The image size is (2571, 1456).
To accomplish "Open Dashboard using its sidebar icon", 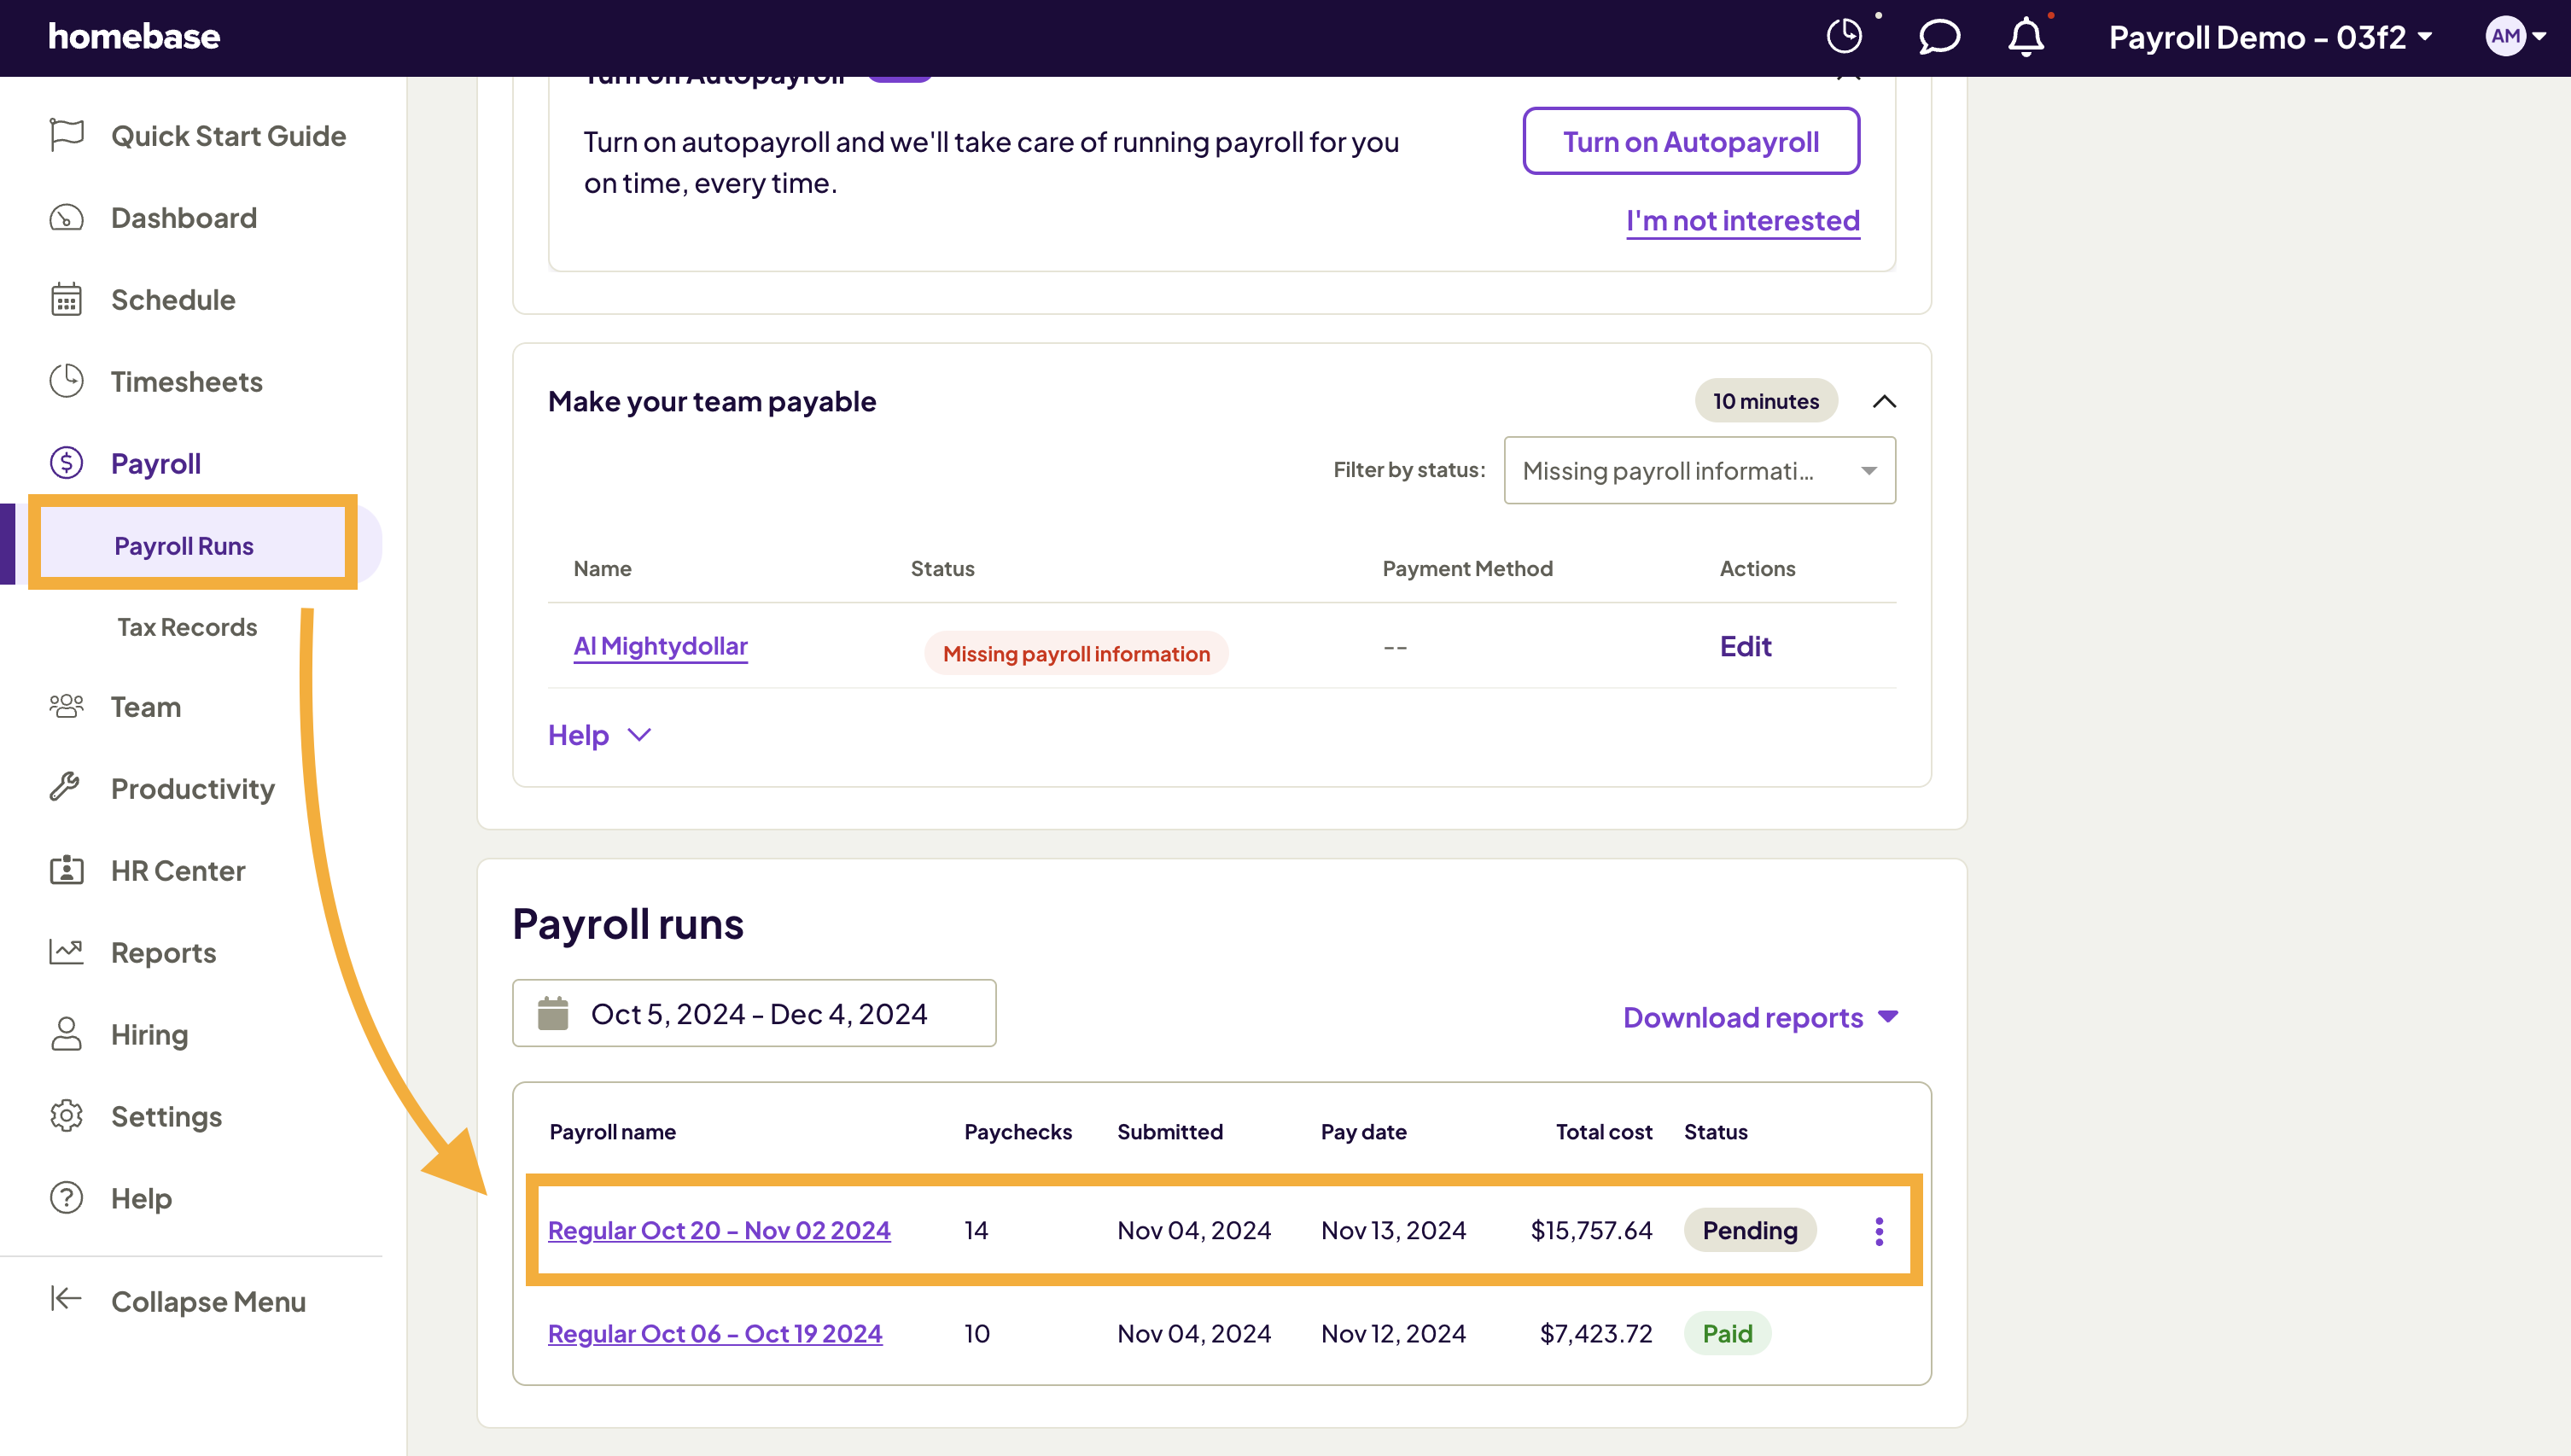I will pos(66,217).
